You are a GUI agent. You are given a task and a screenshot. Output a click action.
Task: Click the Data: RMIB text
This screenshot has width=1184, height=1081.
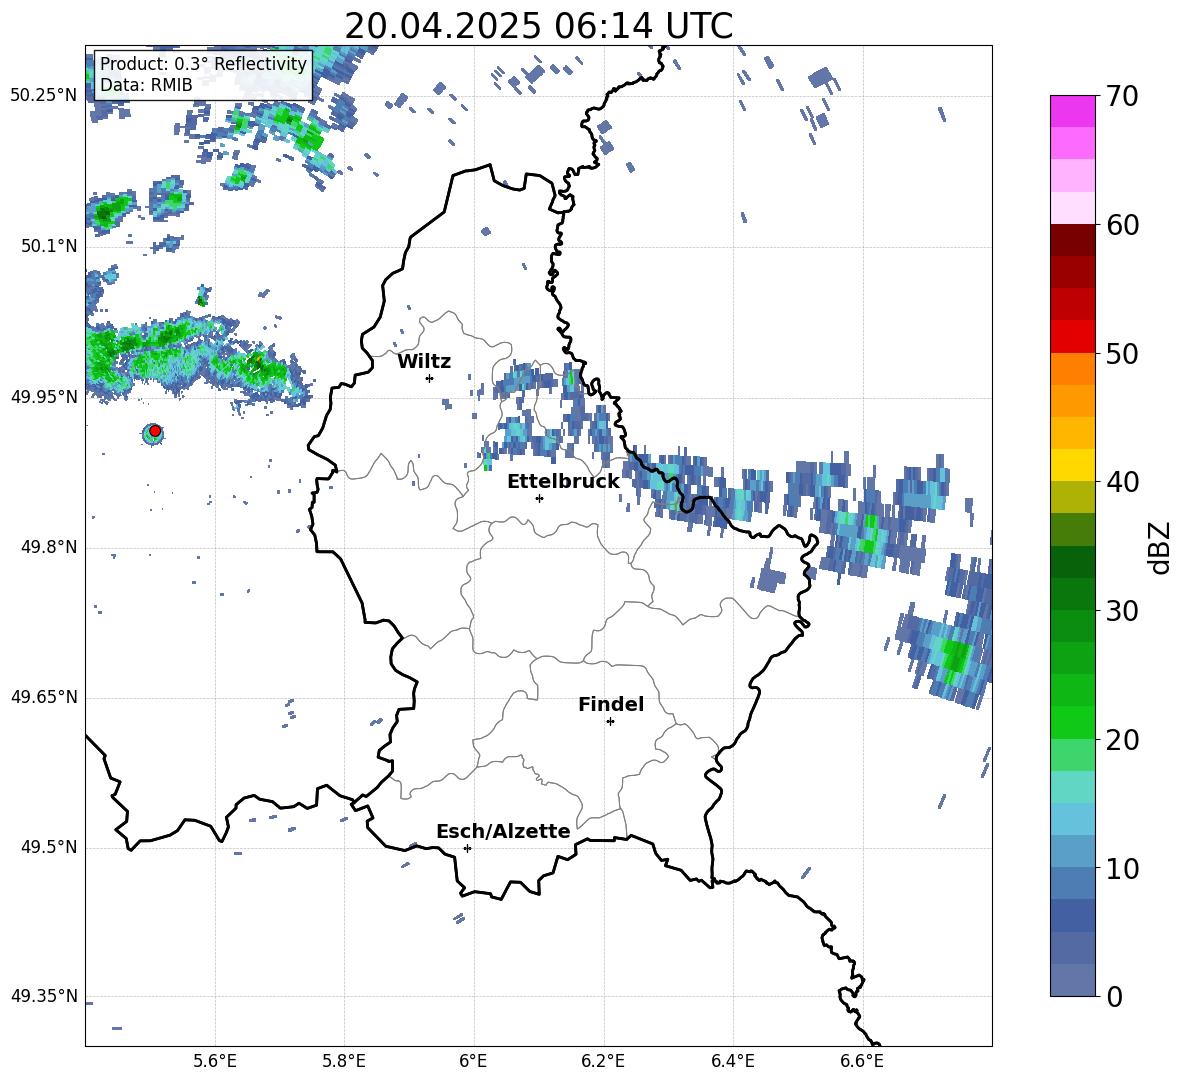(146, 85)
